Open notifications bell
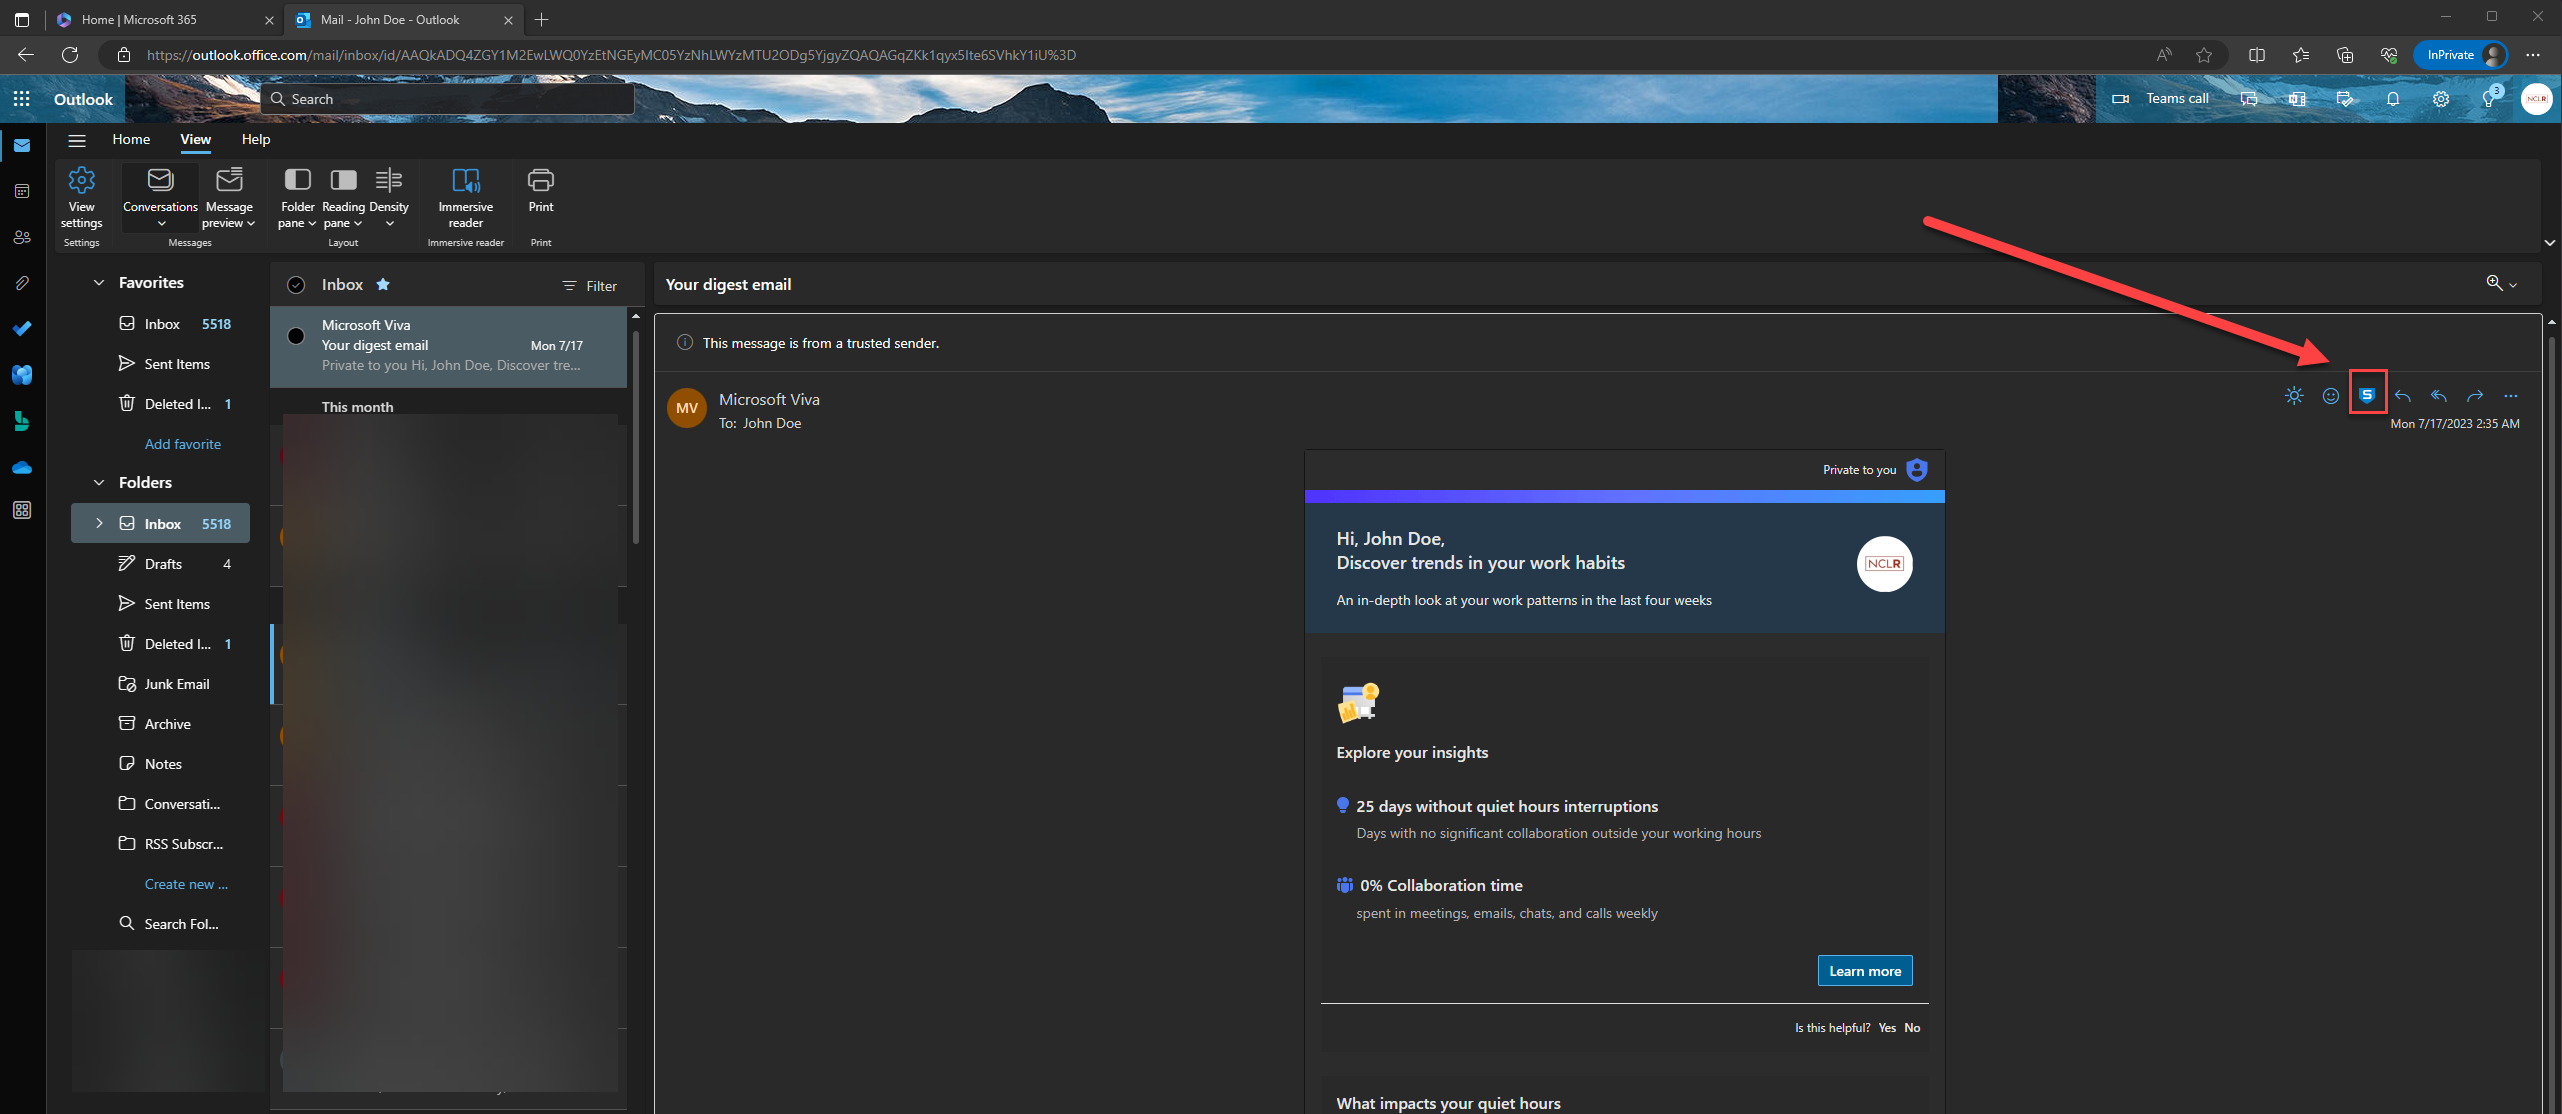 2393,99
